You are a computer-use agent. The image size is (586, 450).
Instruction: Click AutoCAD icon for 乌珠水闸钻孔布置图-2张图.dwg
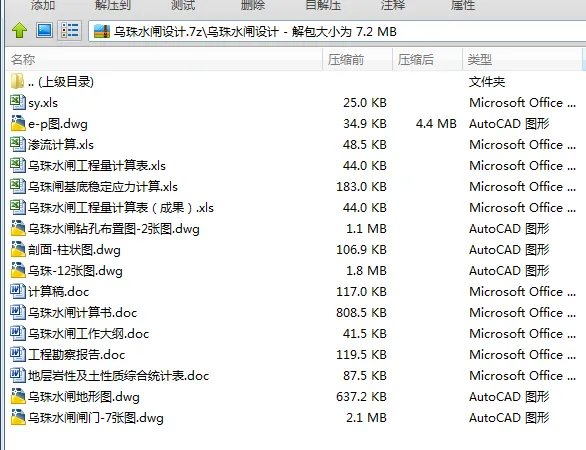point(18,228)
